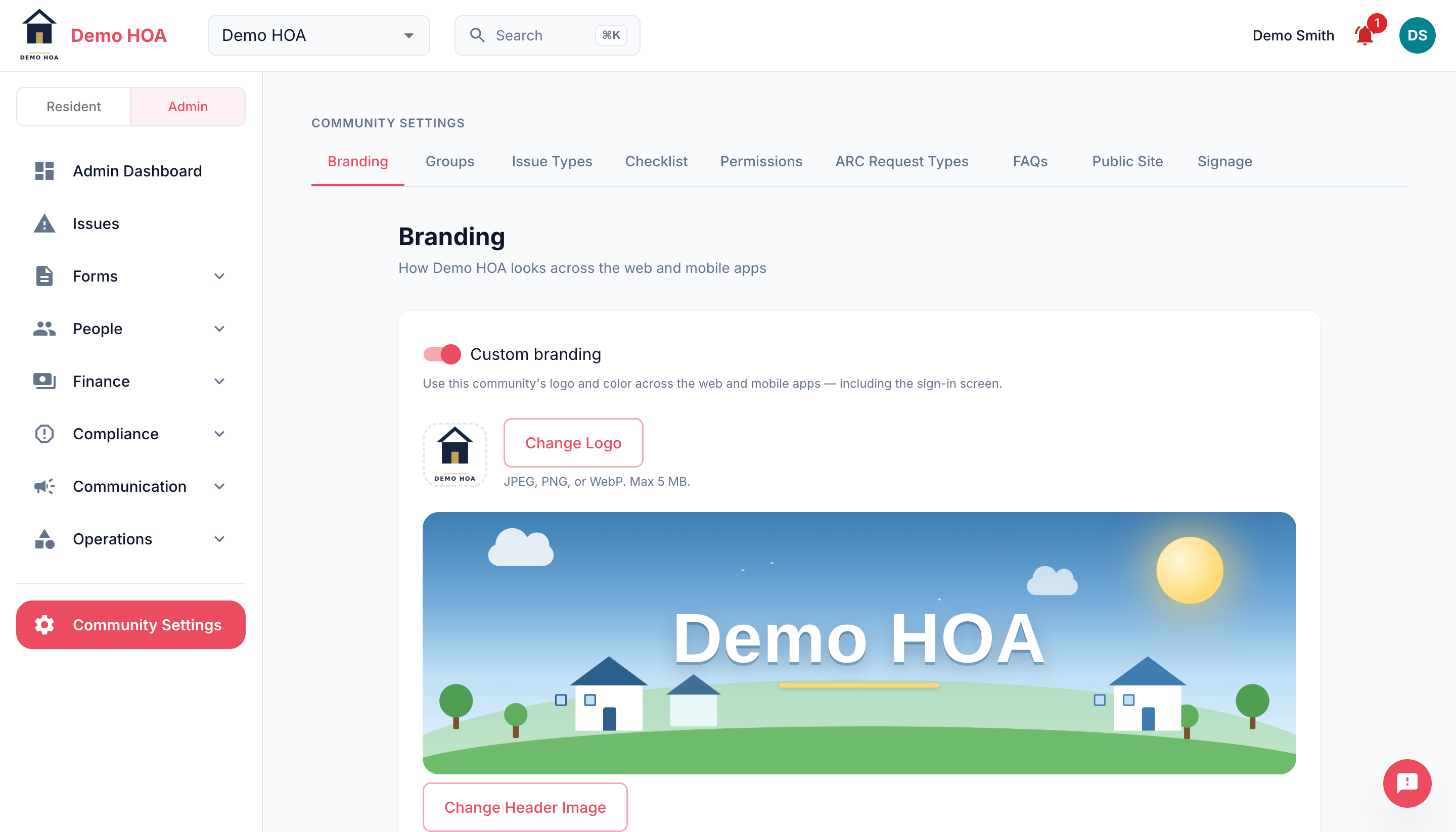Open the FAQs tab
1456x832 pixels.
point(1030,161)
